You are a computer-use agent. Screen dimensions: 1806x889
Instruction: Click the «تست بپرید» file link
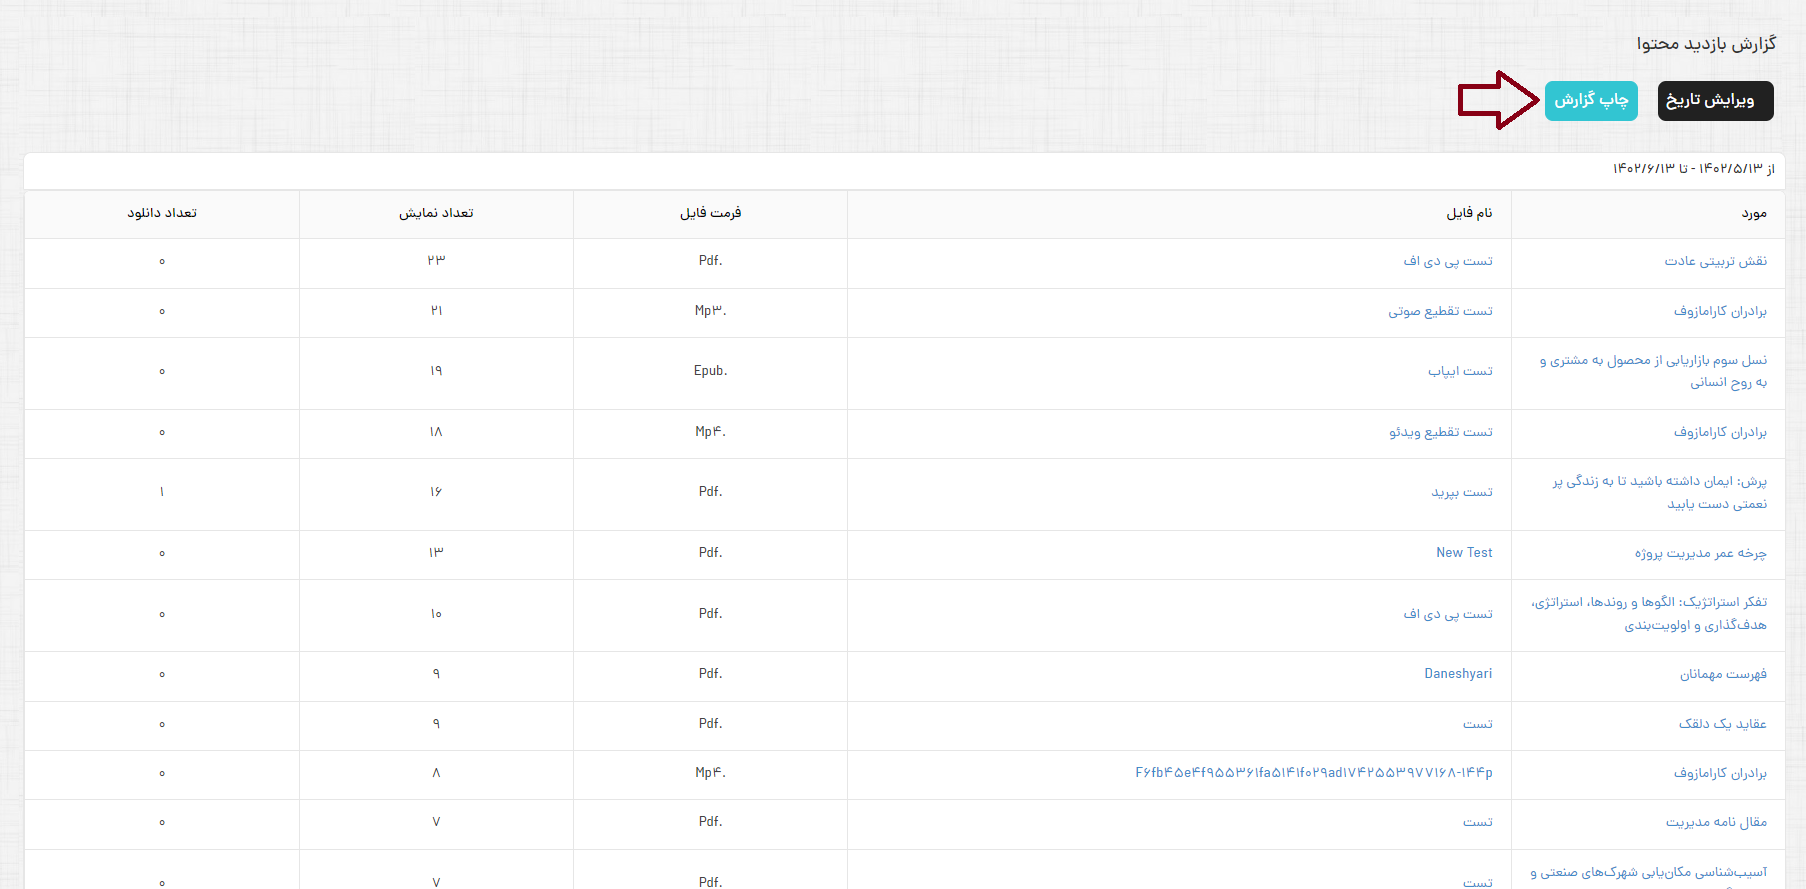[x=1461, y=492]
